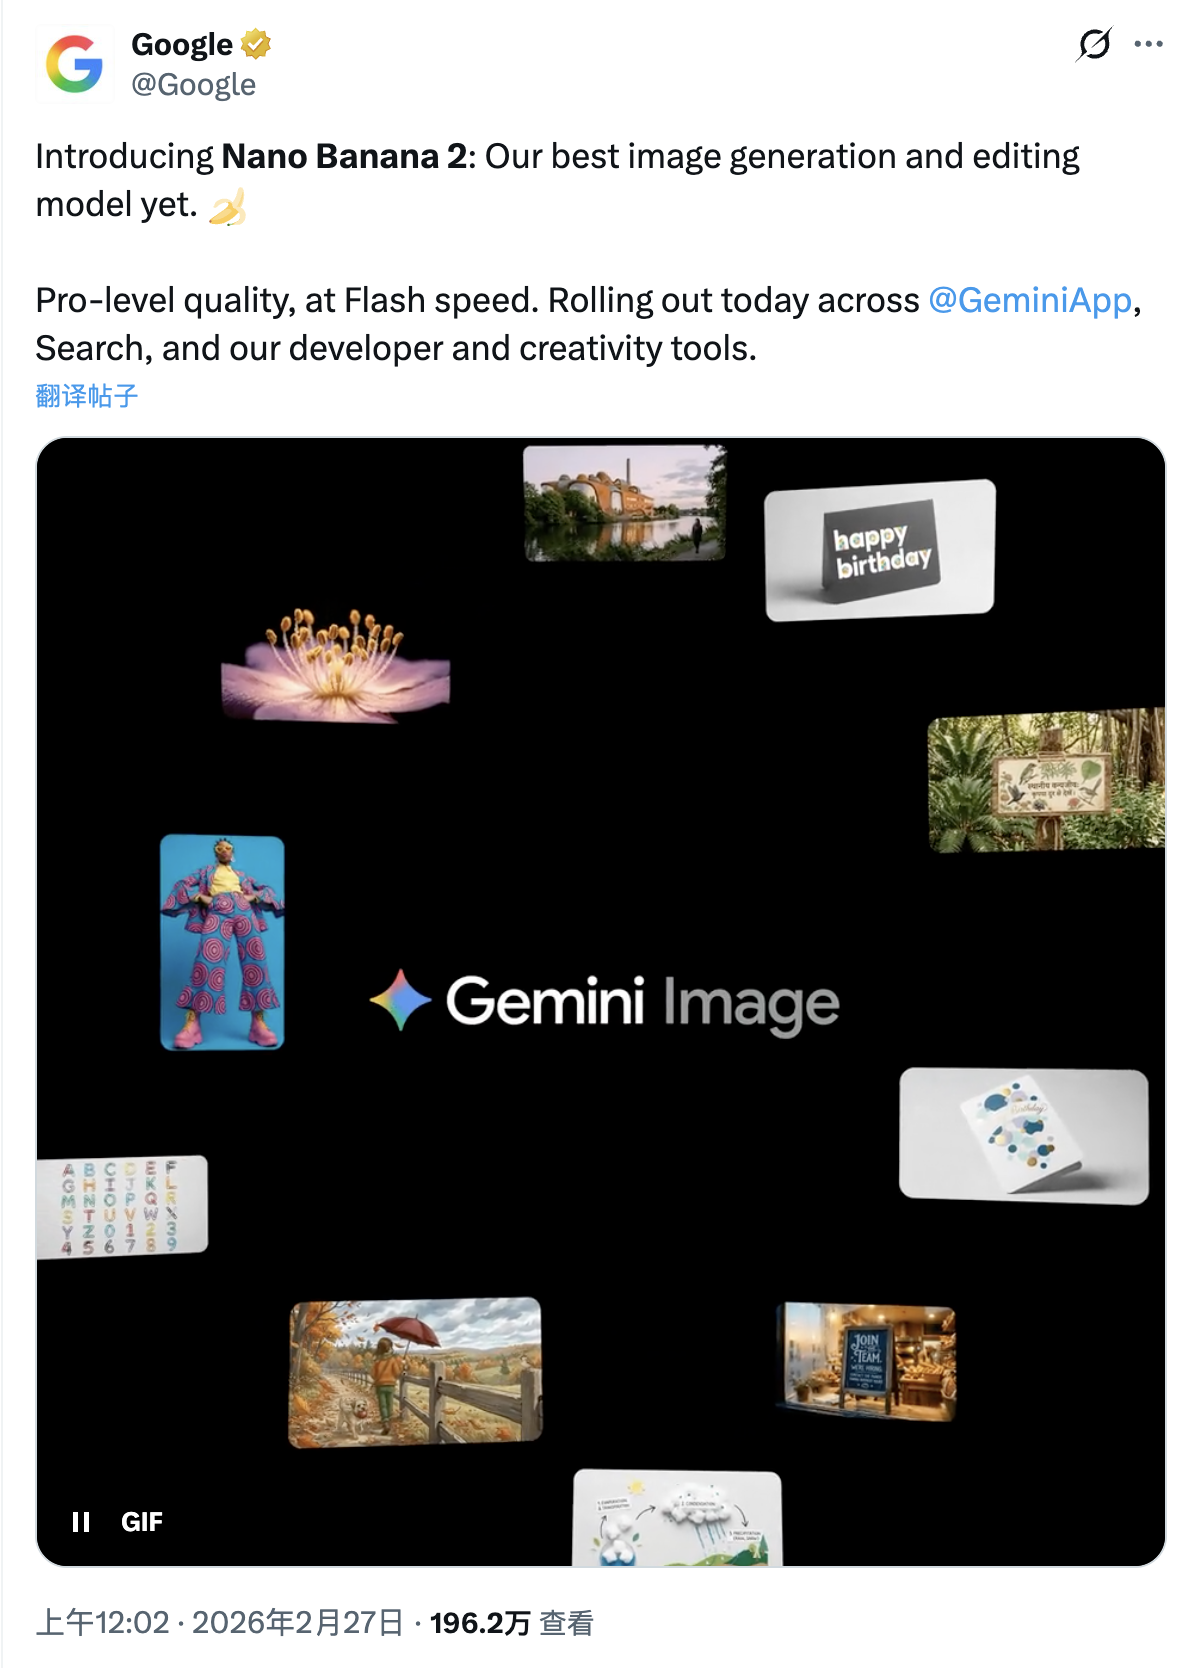
Task: Open the @GeminiApp mention link
Action: (x=1030, y=300)
